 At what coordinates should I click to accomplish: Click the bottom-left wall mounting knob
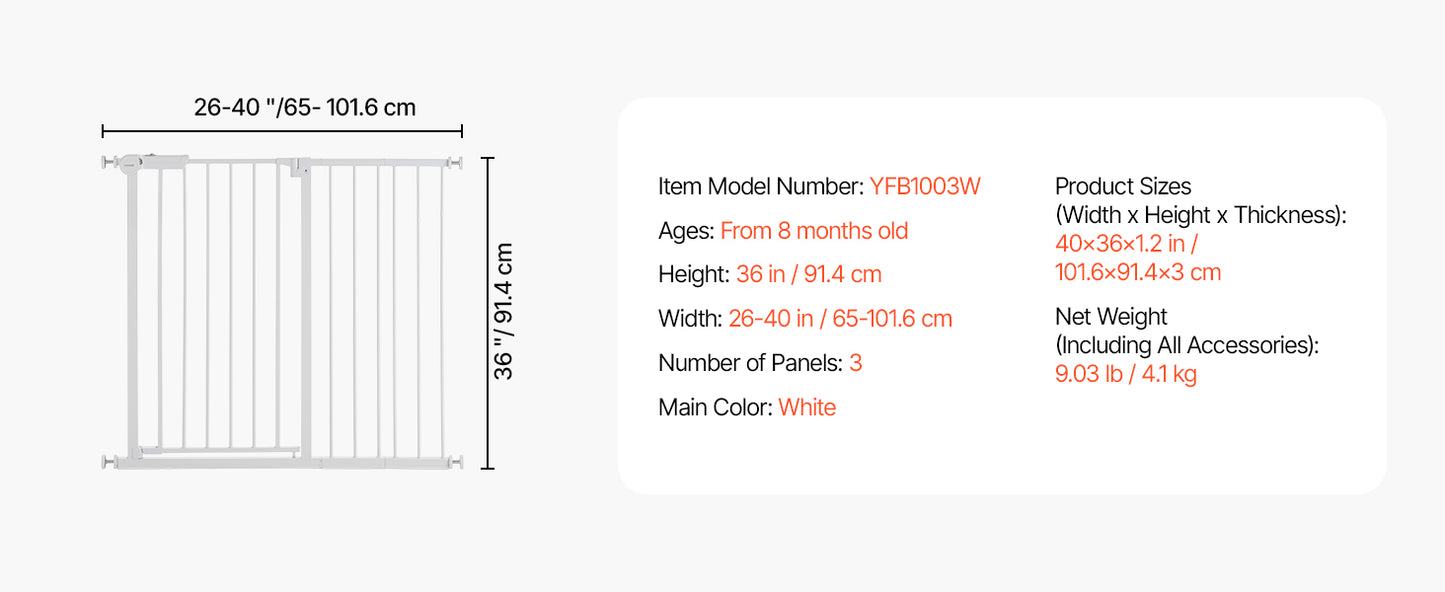pos(107,461)
